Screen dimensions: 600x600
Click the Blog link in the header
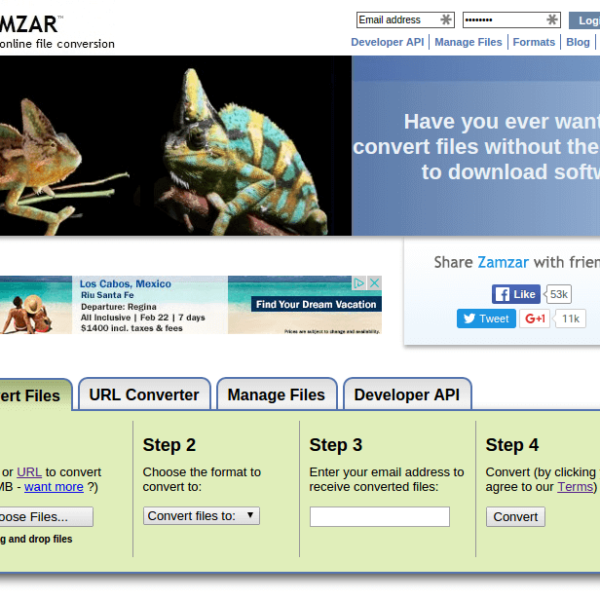(x=578, y=42)
